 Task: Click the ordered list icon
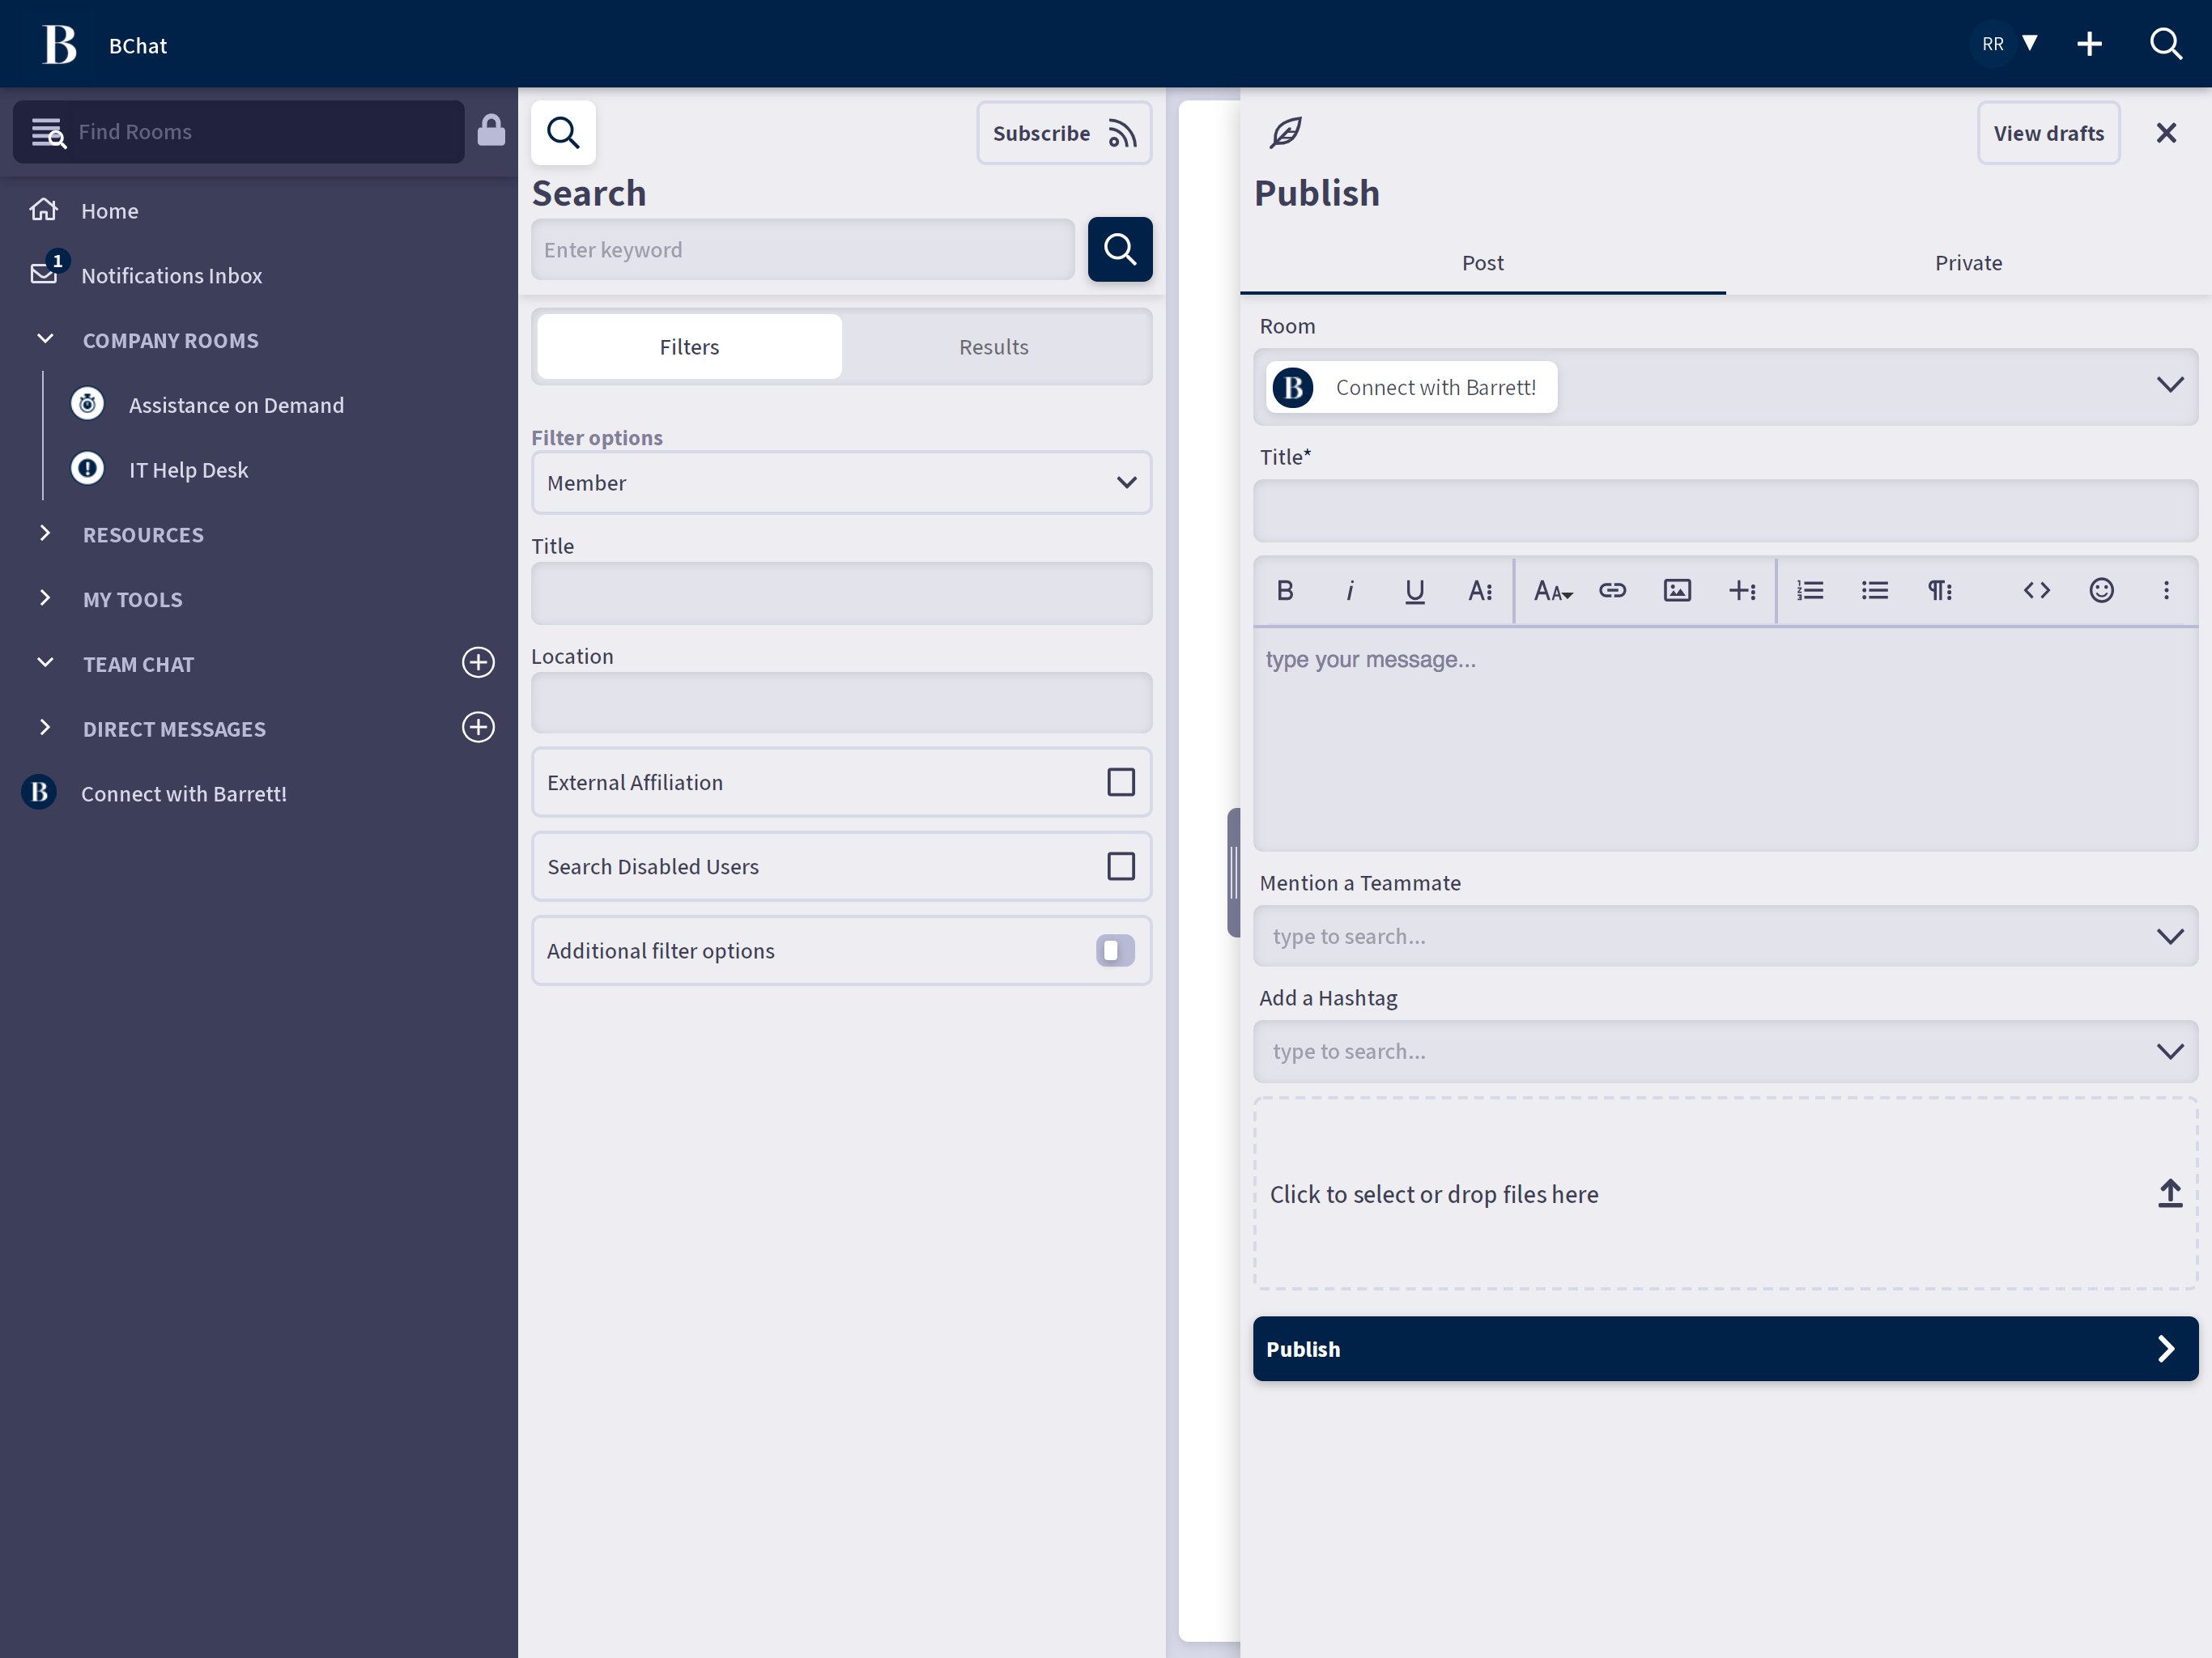coord(1810,591)
